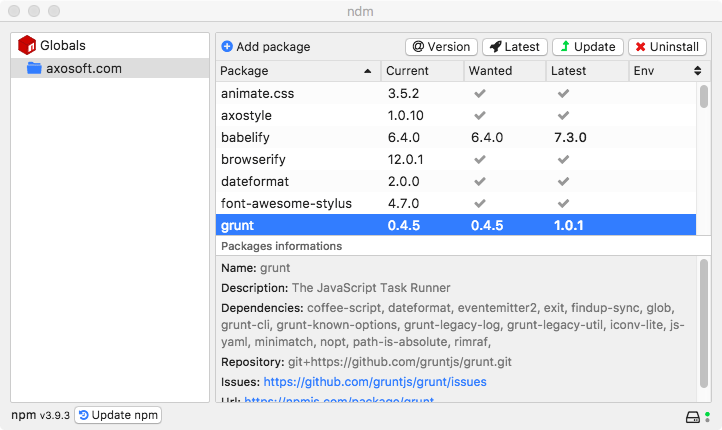Click axostyle version 1.0.10

pyautogui.click(x=405, y=115)
